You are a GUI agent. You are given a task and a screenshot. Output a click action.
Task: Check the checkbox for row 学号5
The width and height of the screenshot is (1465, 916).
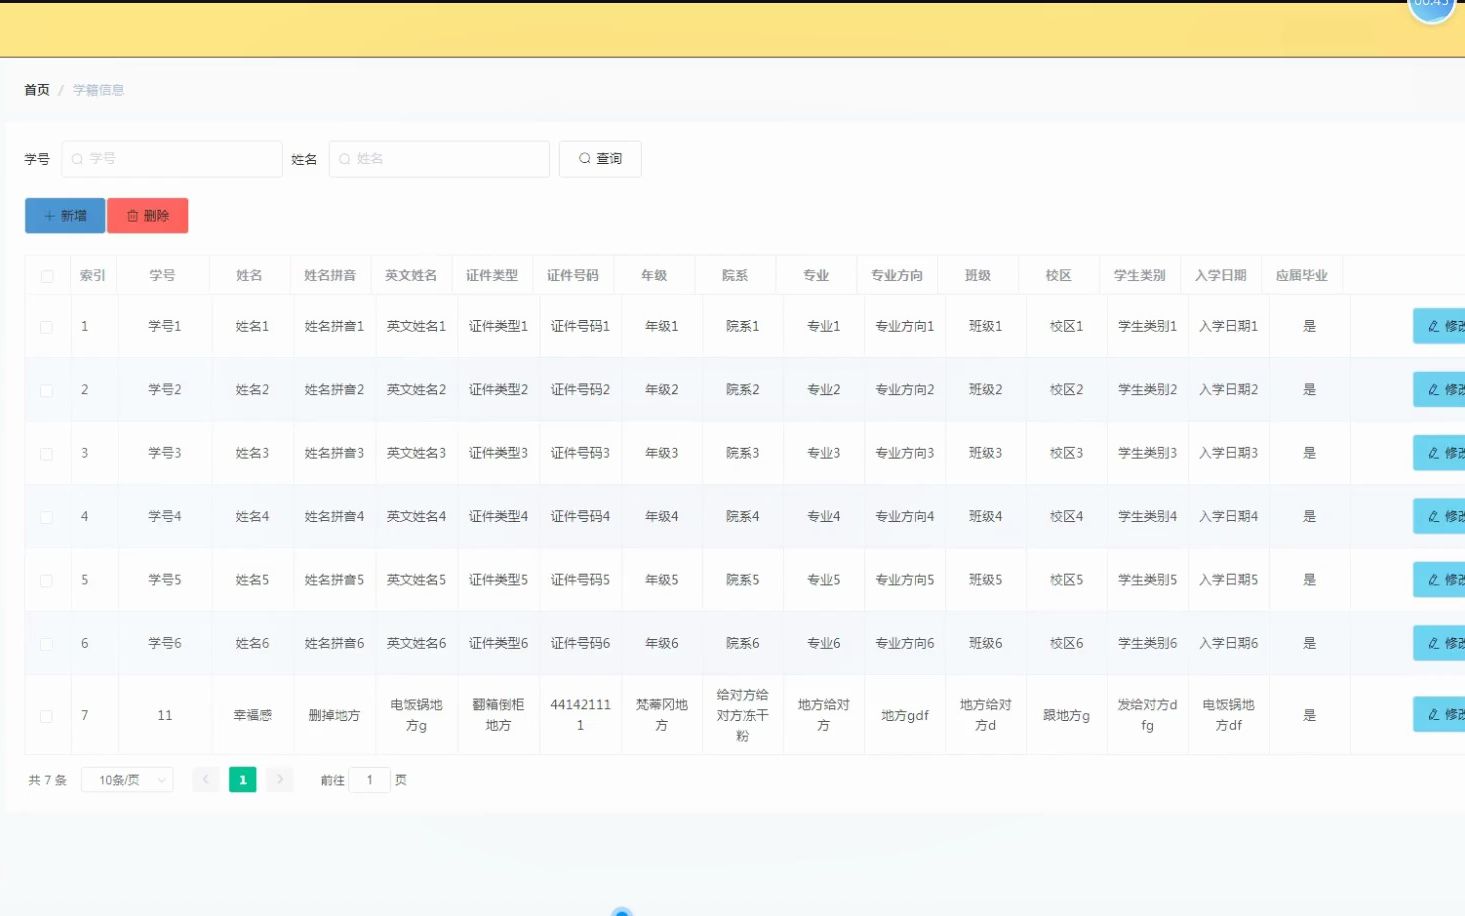click(47, 580)
